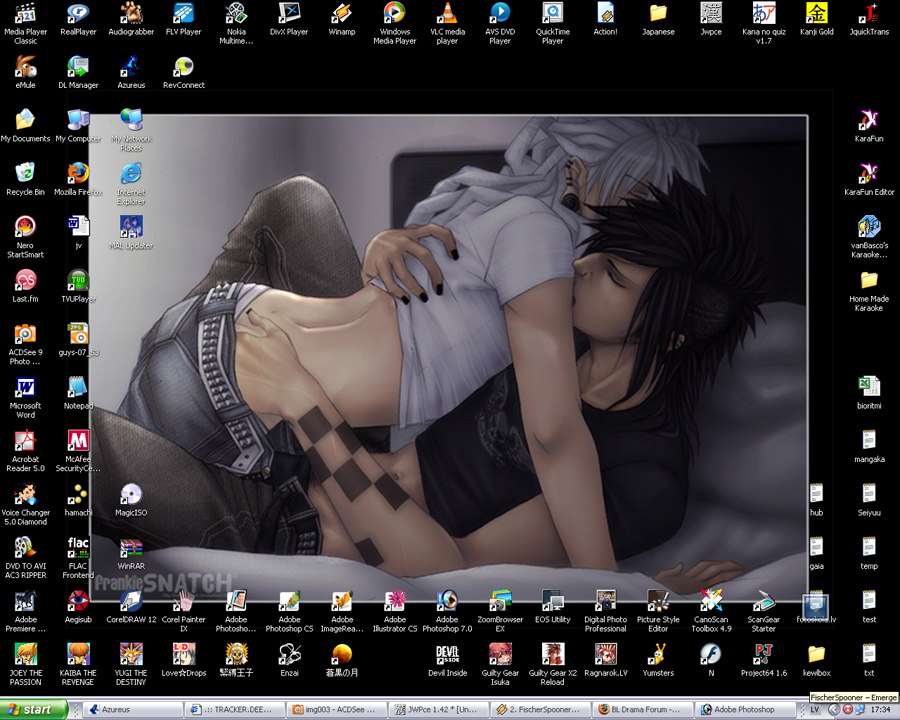Screen dimensions: 900x720
Task: Launch JOEY THE PASSION game icon
Action: point(25,664)
